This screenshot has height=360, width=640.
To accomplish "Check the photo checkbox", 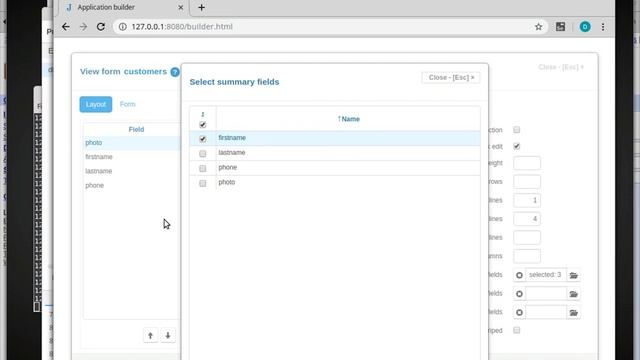I will point(202,183).
